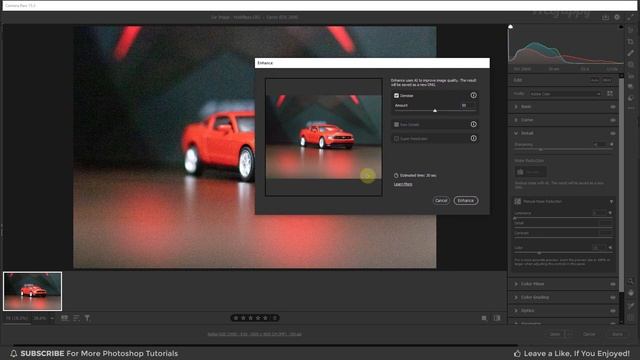Toggle visibility of Detail panel edits
The image size is (640, 360).
(613, 133)
